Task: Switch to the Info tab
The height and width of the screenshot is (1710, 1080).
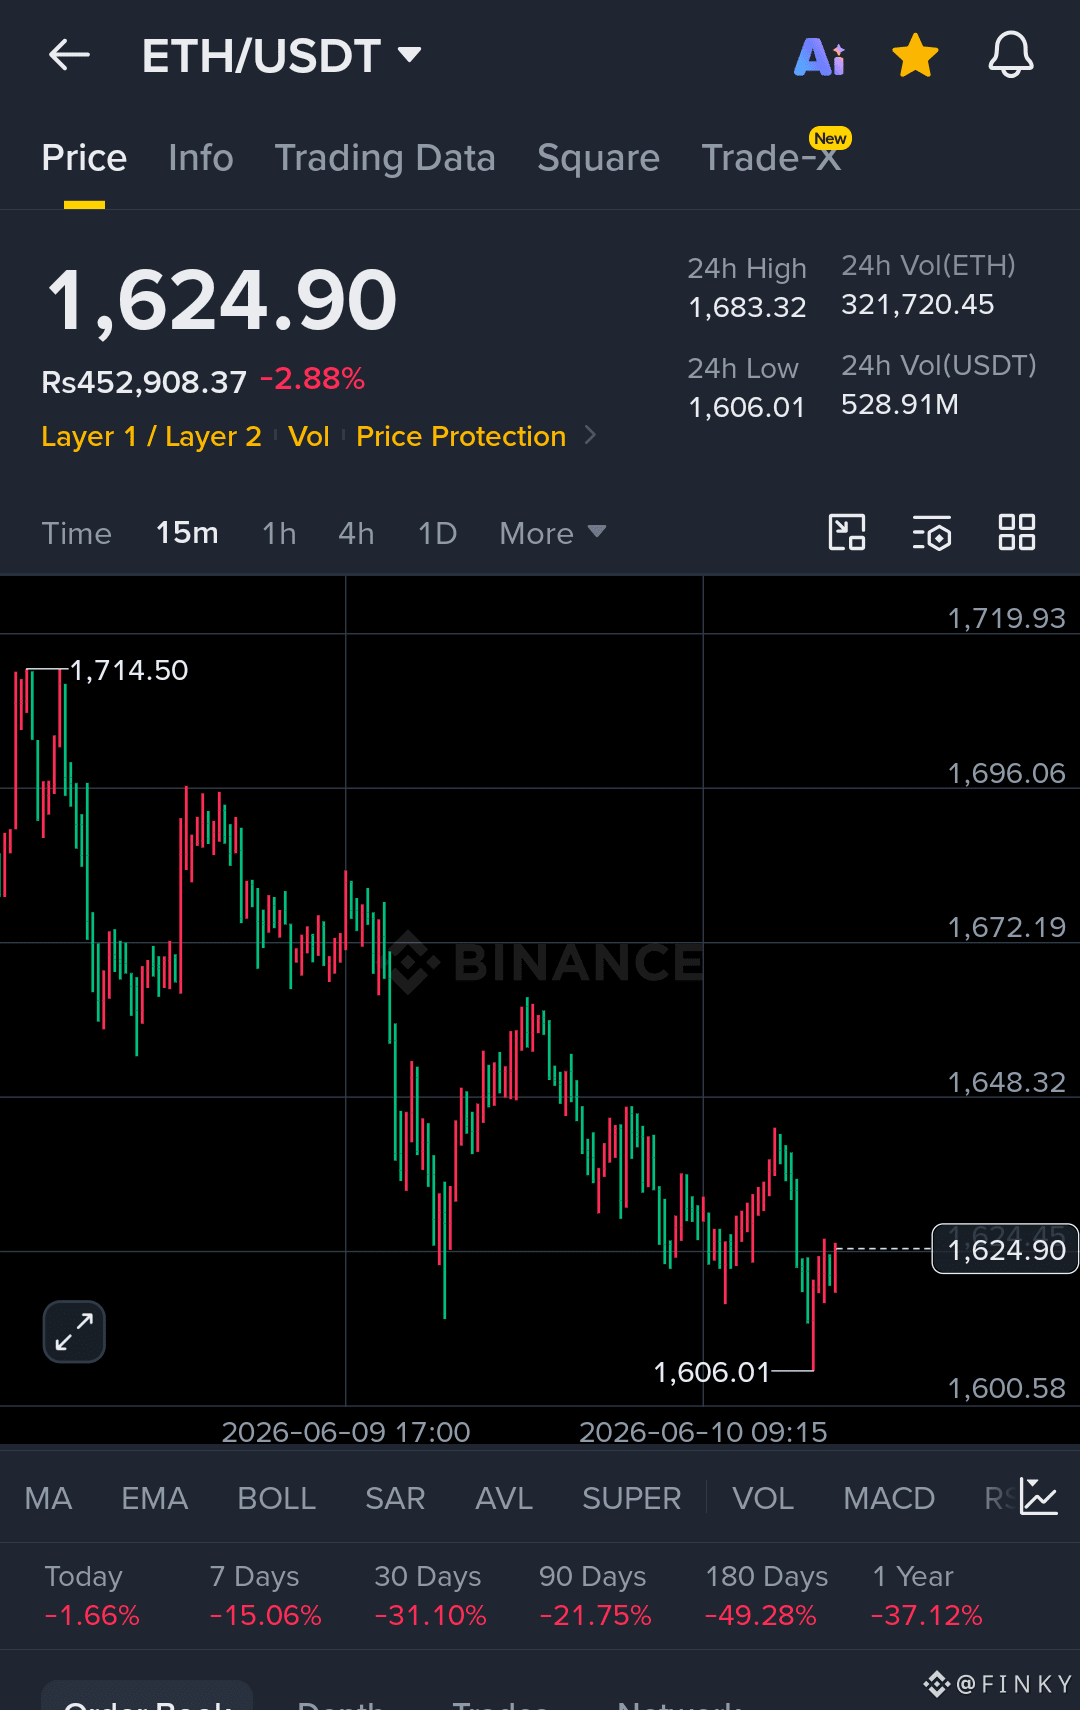Action: point(201,158)
